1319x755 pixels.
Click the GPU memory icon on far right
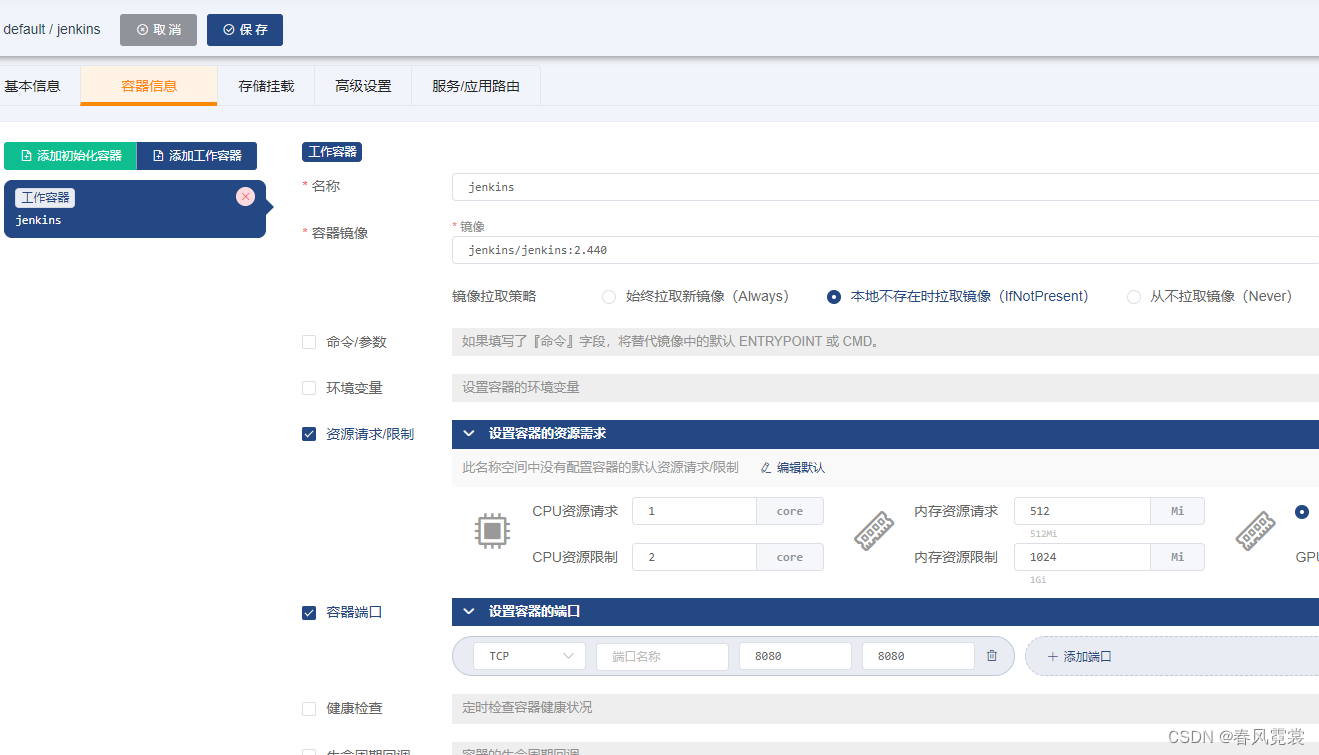point(1255,533)
